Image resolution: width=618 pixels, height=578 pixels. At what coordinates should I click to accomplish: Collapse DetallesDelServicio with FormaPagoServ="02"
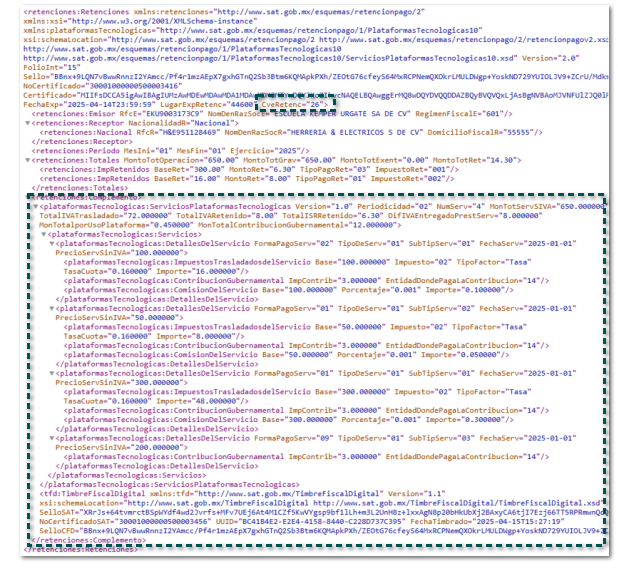[x=52, y=243]
